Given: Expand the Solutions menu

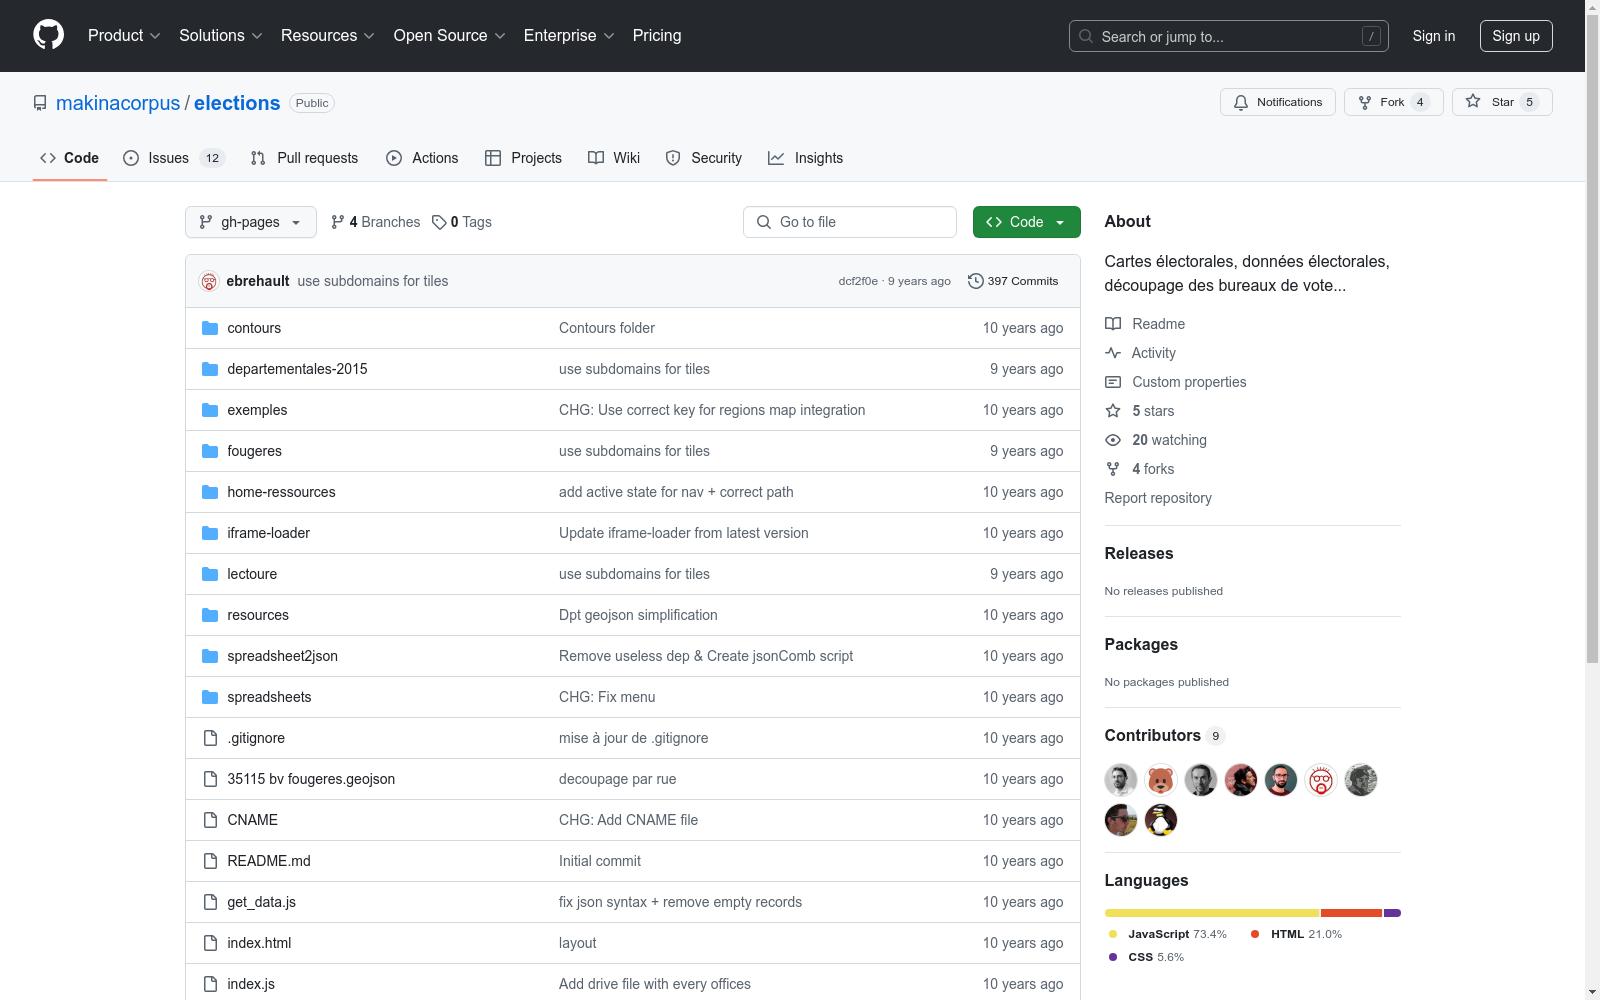Looking at the screenshot, I should pos(221,35).
